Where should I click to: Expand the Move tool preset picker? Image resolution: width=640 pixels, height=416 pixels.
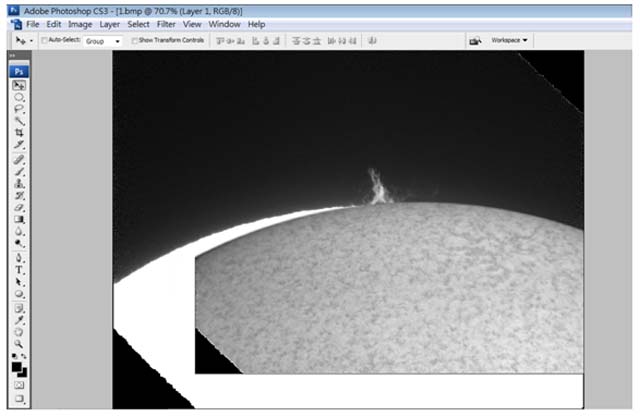[24, 41]
